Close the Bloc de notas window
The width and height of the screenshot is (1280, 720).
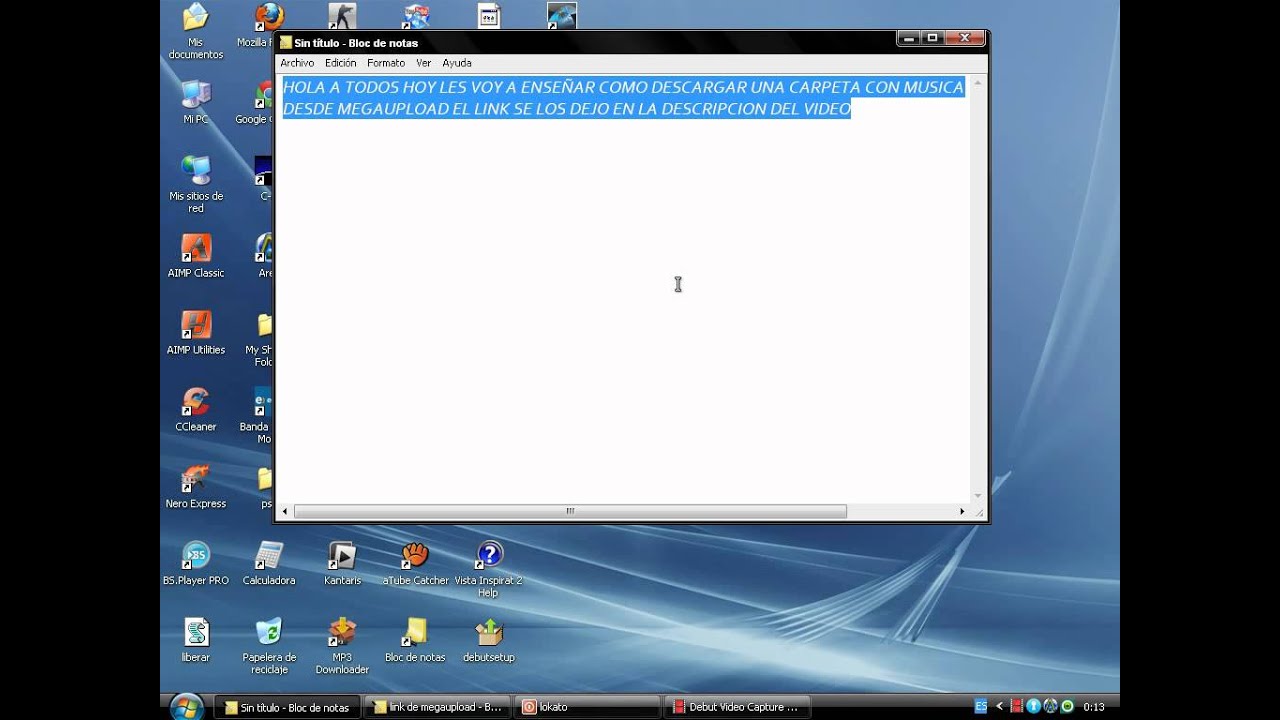965,38
